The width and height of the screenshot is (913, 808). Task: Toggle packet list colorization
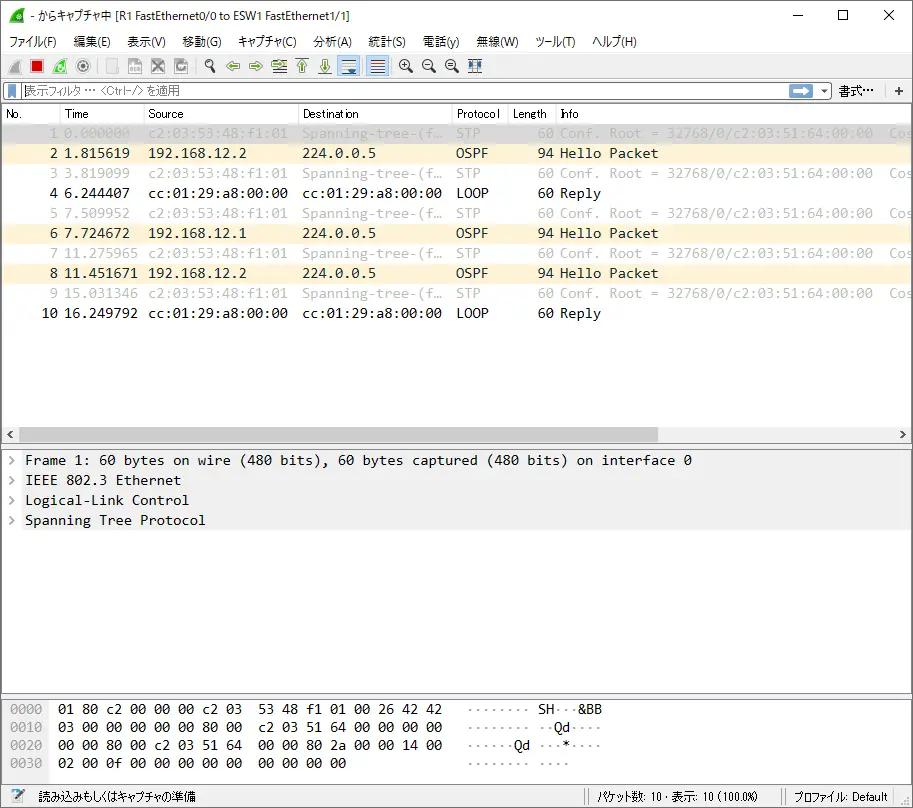tap(377, 66)
